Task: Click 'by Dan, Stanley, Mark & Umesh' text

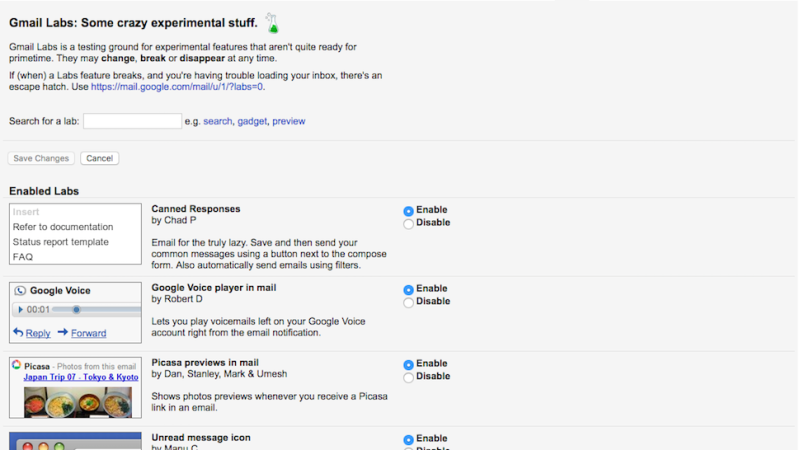Action: click(x=219, y=374)
